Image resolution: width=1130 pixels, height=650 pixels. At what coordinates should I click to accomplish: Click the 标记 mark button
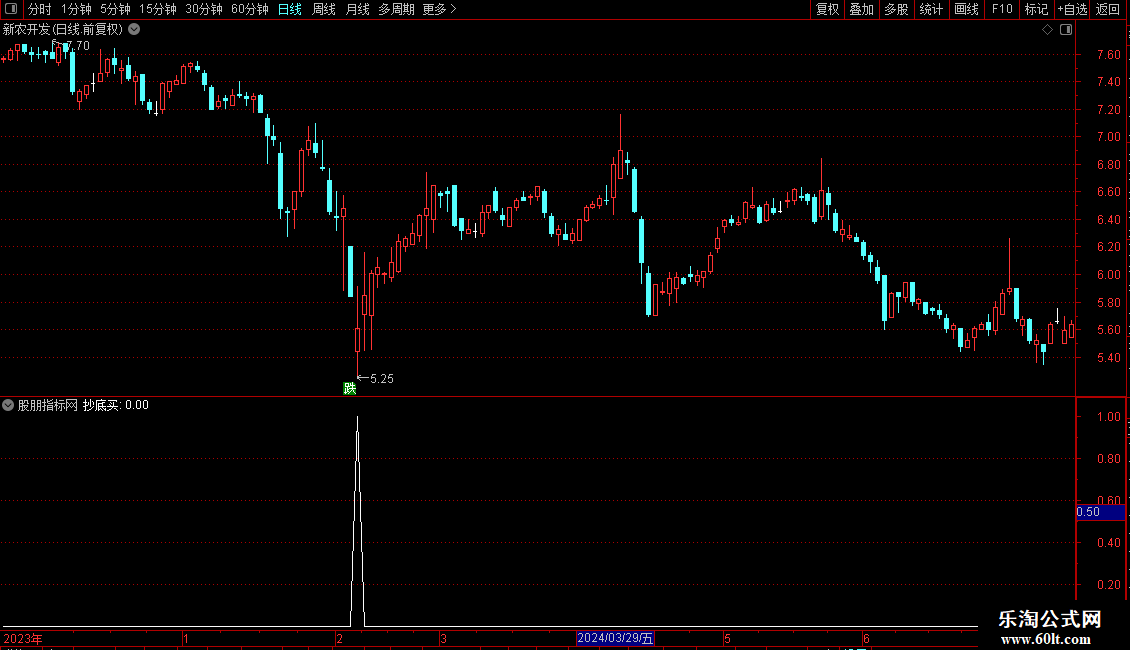1036,9
